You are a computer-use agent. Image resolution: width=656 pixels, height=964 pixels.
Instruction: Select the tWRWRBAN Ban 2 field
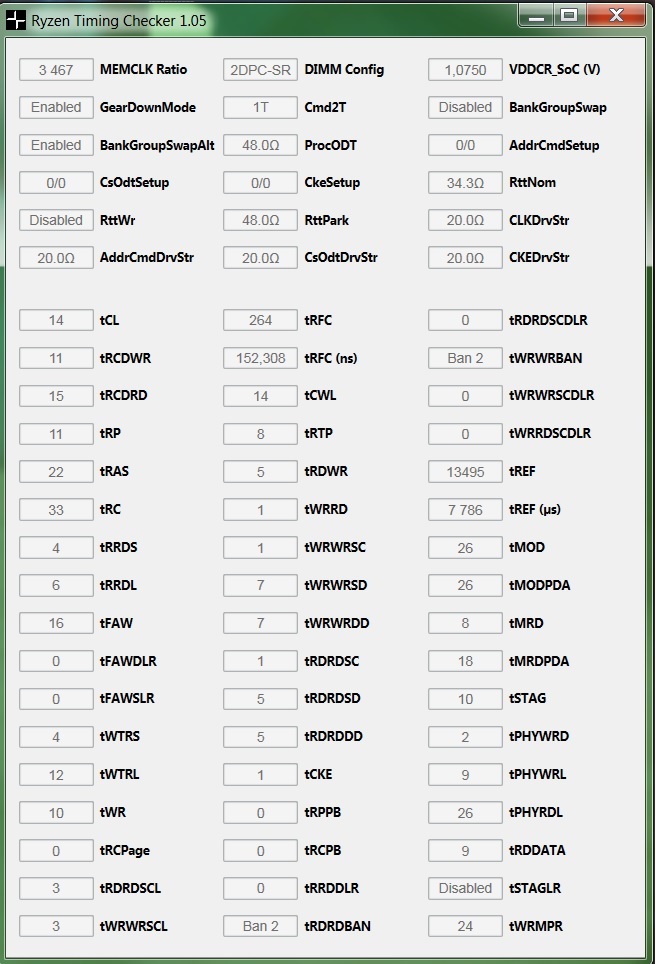465,358
